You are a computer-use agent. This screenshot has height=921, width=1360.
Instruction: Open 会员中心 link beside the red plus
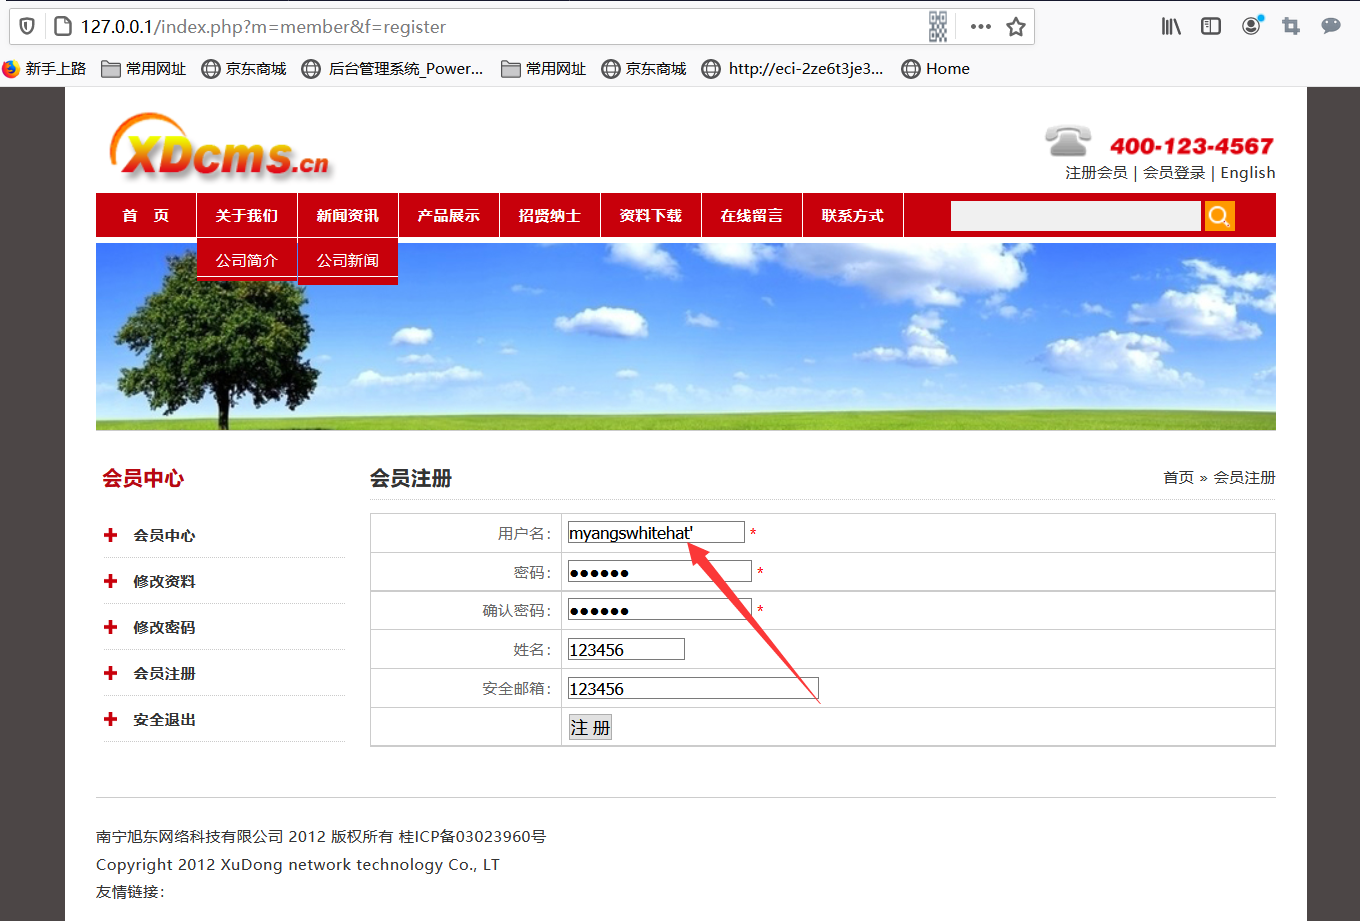tap(165, 535)
